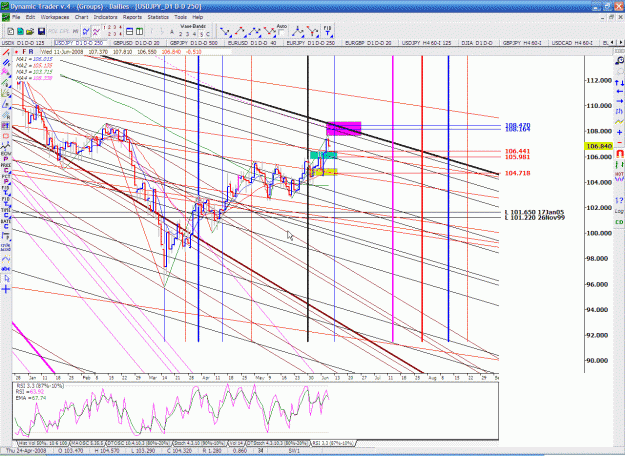Click the R toggle in chart header
Screen dimensions: 625x456
click(x=31, y=52)
